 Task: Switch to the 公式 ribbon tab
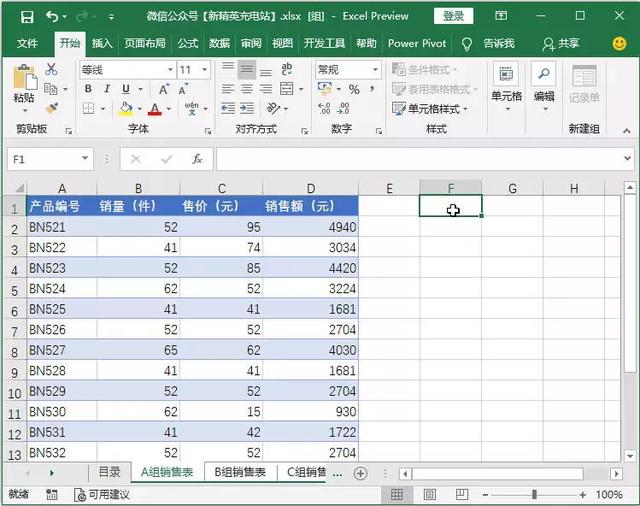tap(188, 43)
